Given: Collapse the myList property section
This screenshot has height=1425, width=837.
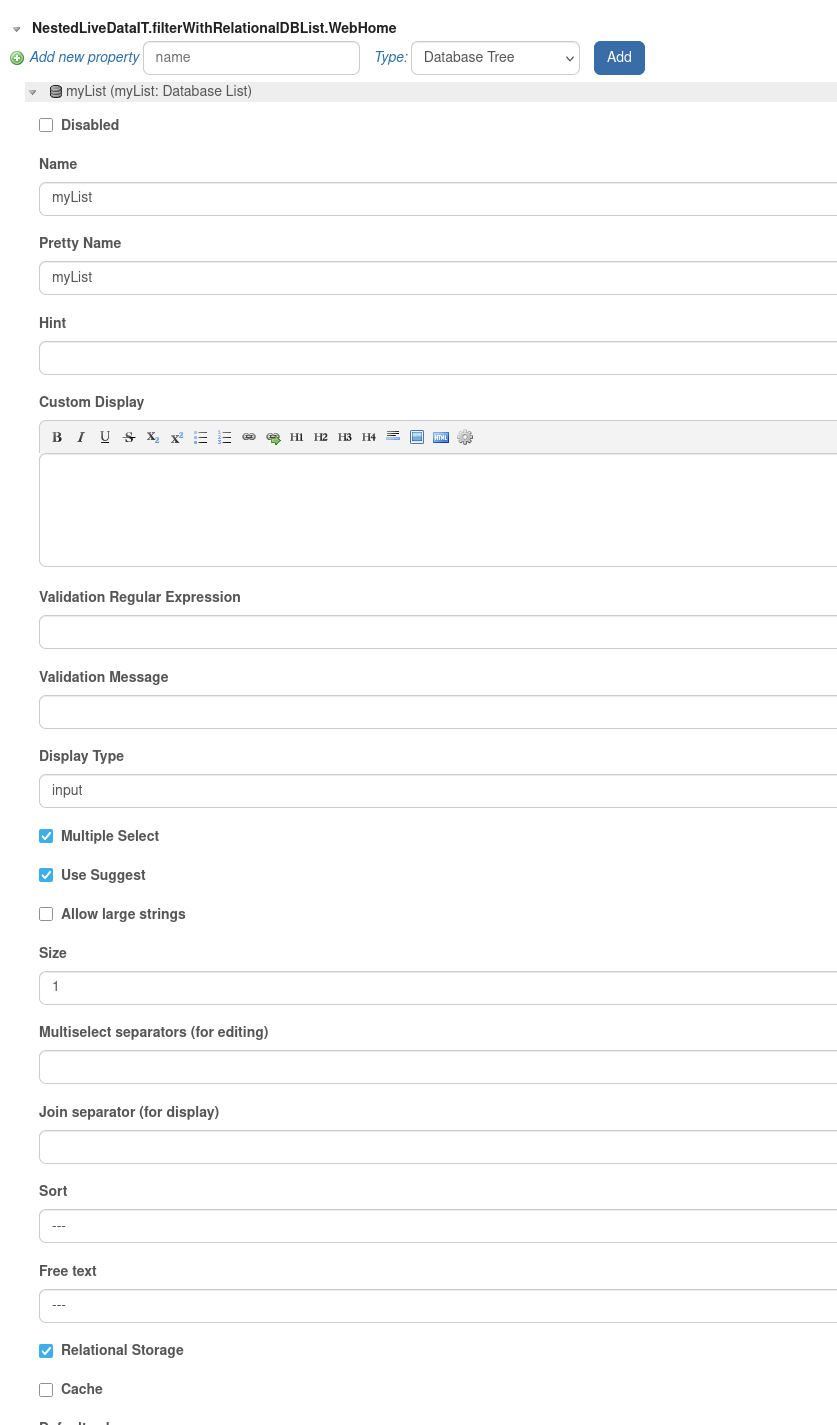Looking at the screenshot, I should click(33, 92).
